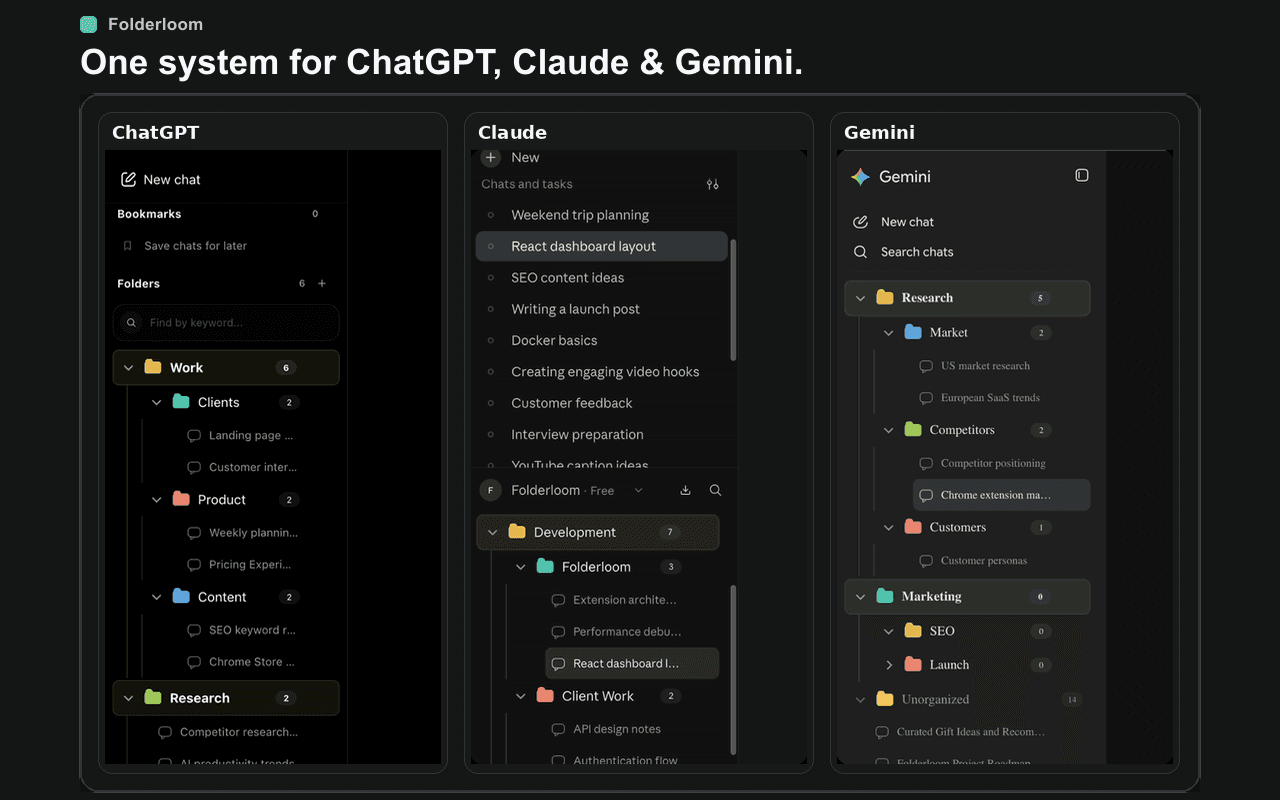Collapse the Customers folder chevron

[x=888, y=528]
